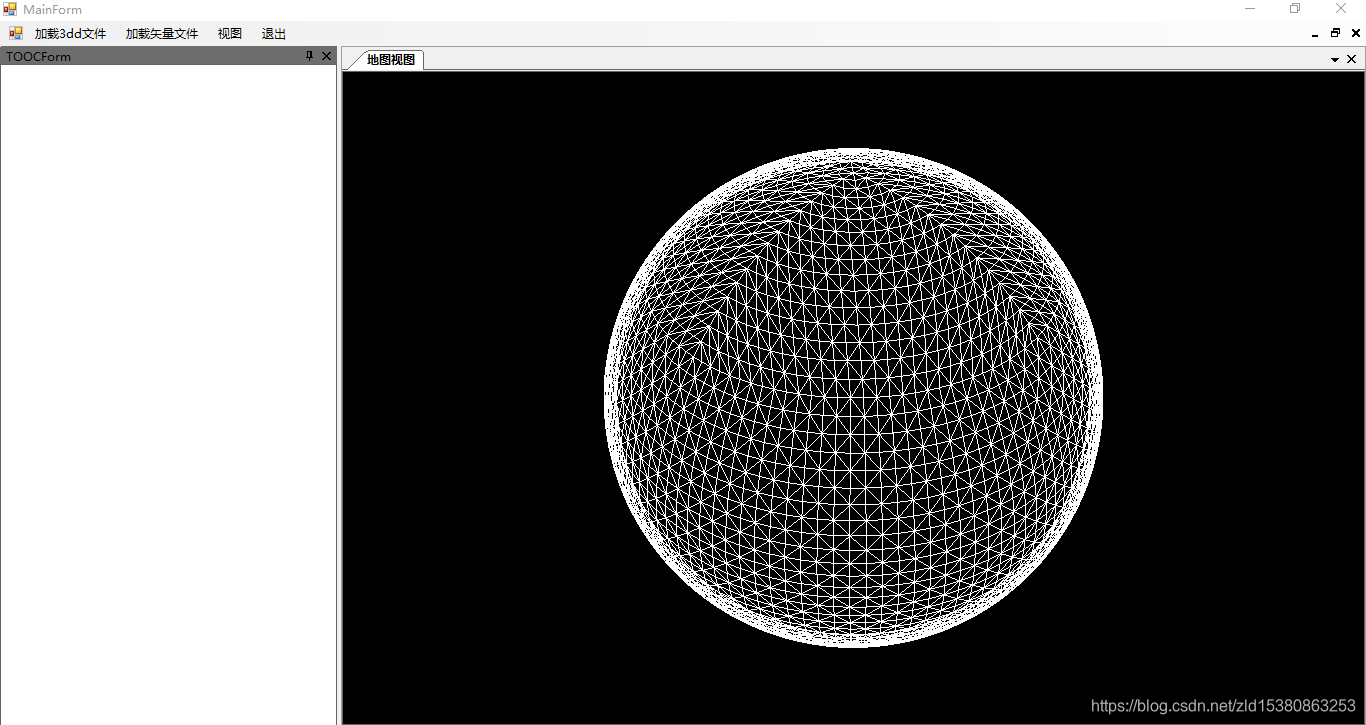
Task: Select the 地图视图 tab
Action: click(390, 60)
